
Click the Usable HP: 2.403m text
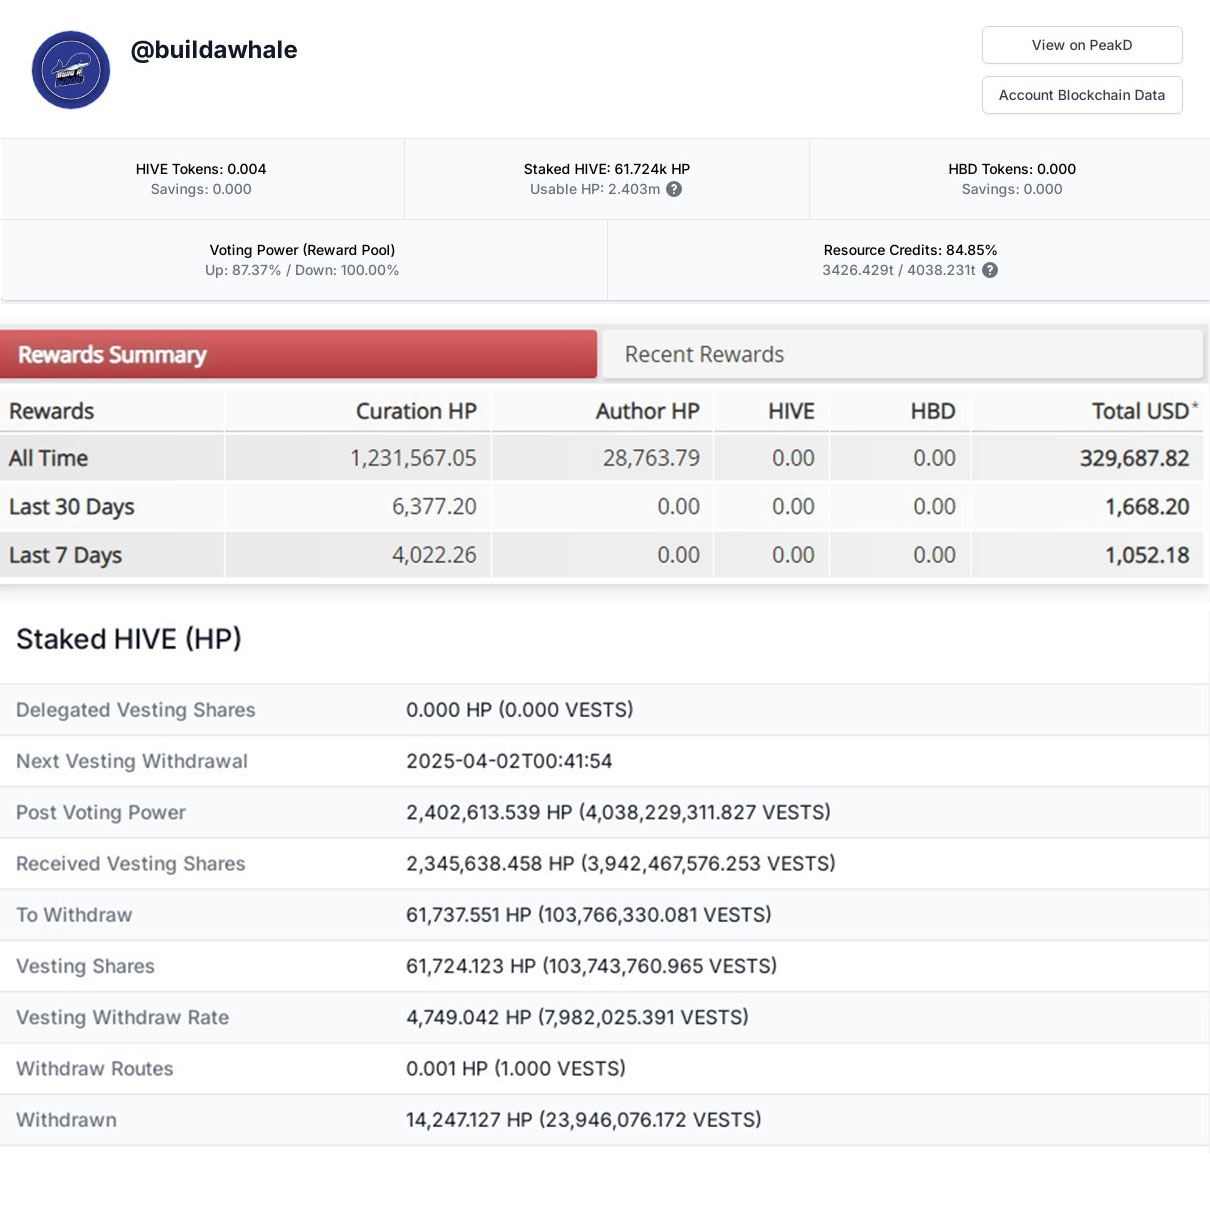pyautogui.click(x=595, y=189)
